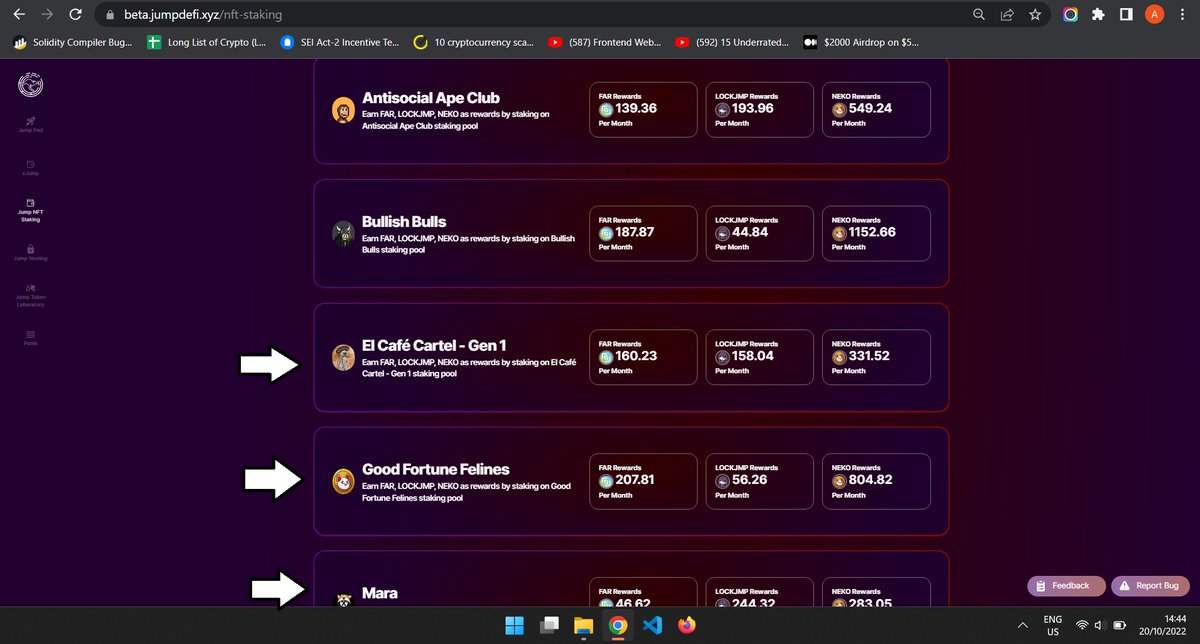This screenshot has height=644, width=1200.
Task: Click Good Fortune Felines FAR reward 207.81
Action: (643, 482)
